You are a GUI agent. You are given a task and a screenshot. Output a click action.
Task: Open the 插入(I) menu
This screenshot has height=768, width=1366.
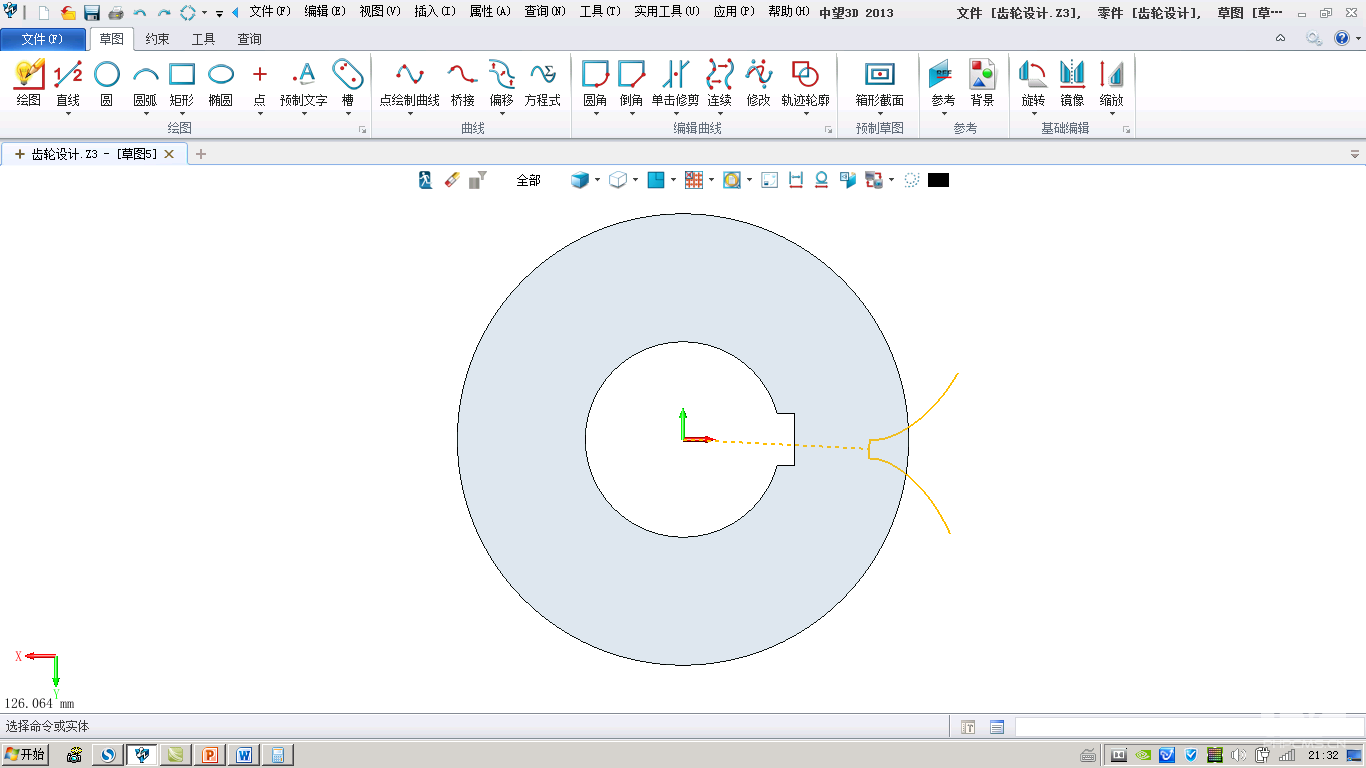click(435, 12)
